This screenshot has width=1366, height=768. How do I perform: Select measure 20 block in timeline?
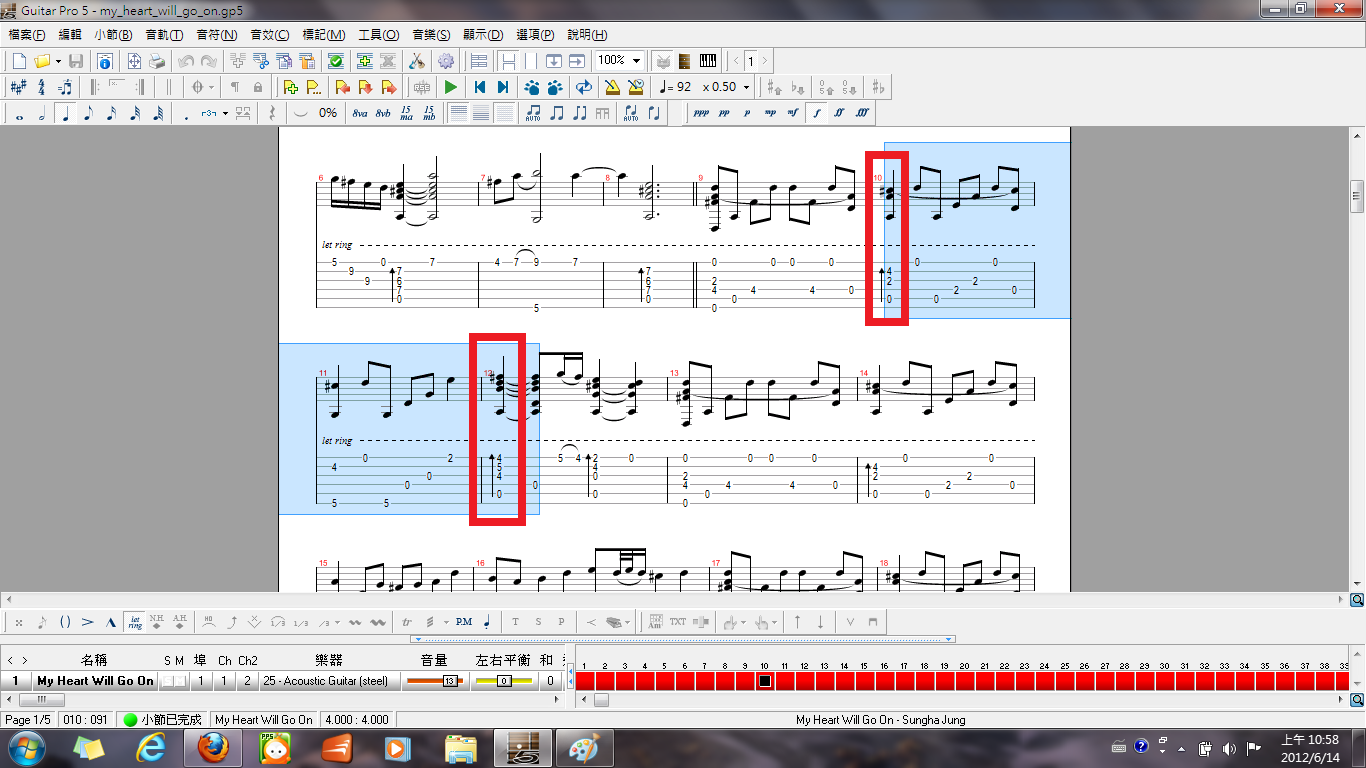point(964,681)
